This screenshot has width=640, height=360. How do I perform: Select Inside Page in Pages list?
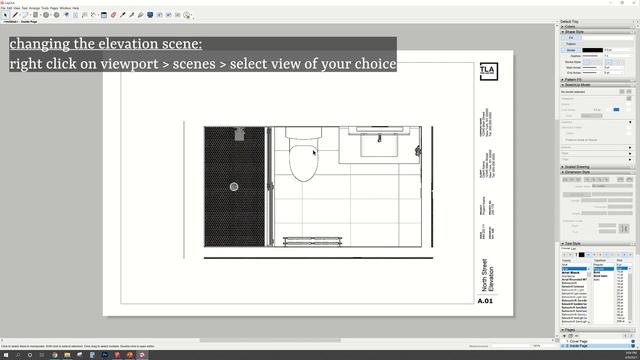click(578, 346)
